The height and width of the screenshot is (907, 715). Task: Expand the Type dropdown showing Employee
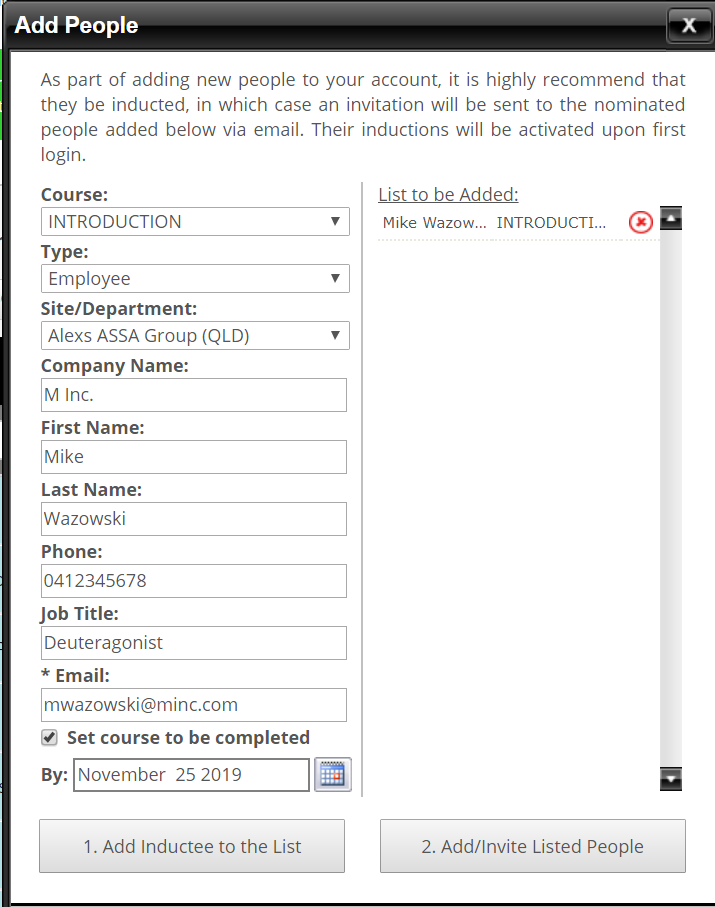coord(195,278)
